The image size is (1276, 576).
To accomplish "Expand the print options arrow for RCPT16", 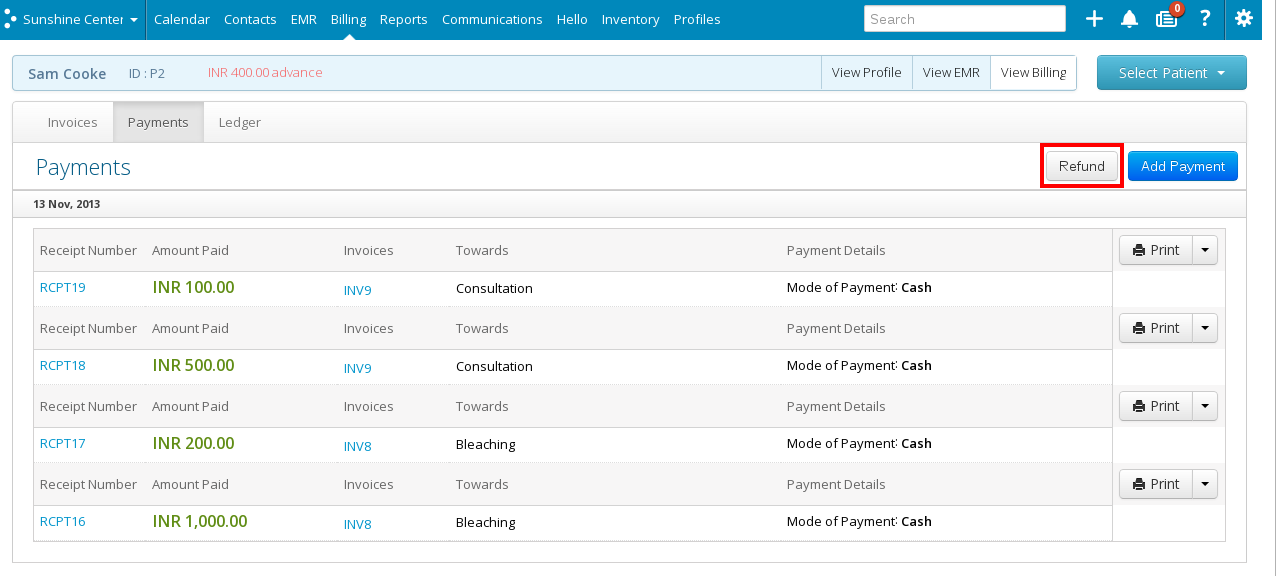I will click(1205, 484).
